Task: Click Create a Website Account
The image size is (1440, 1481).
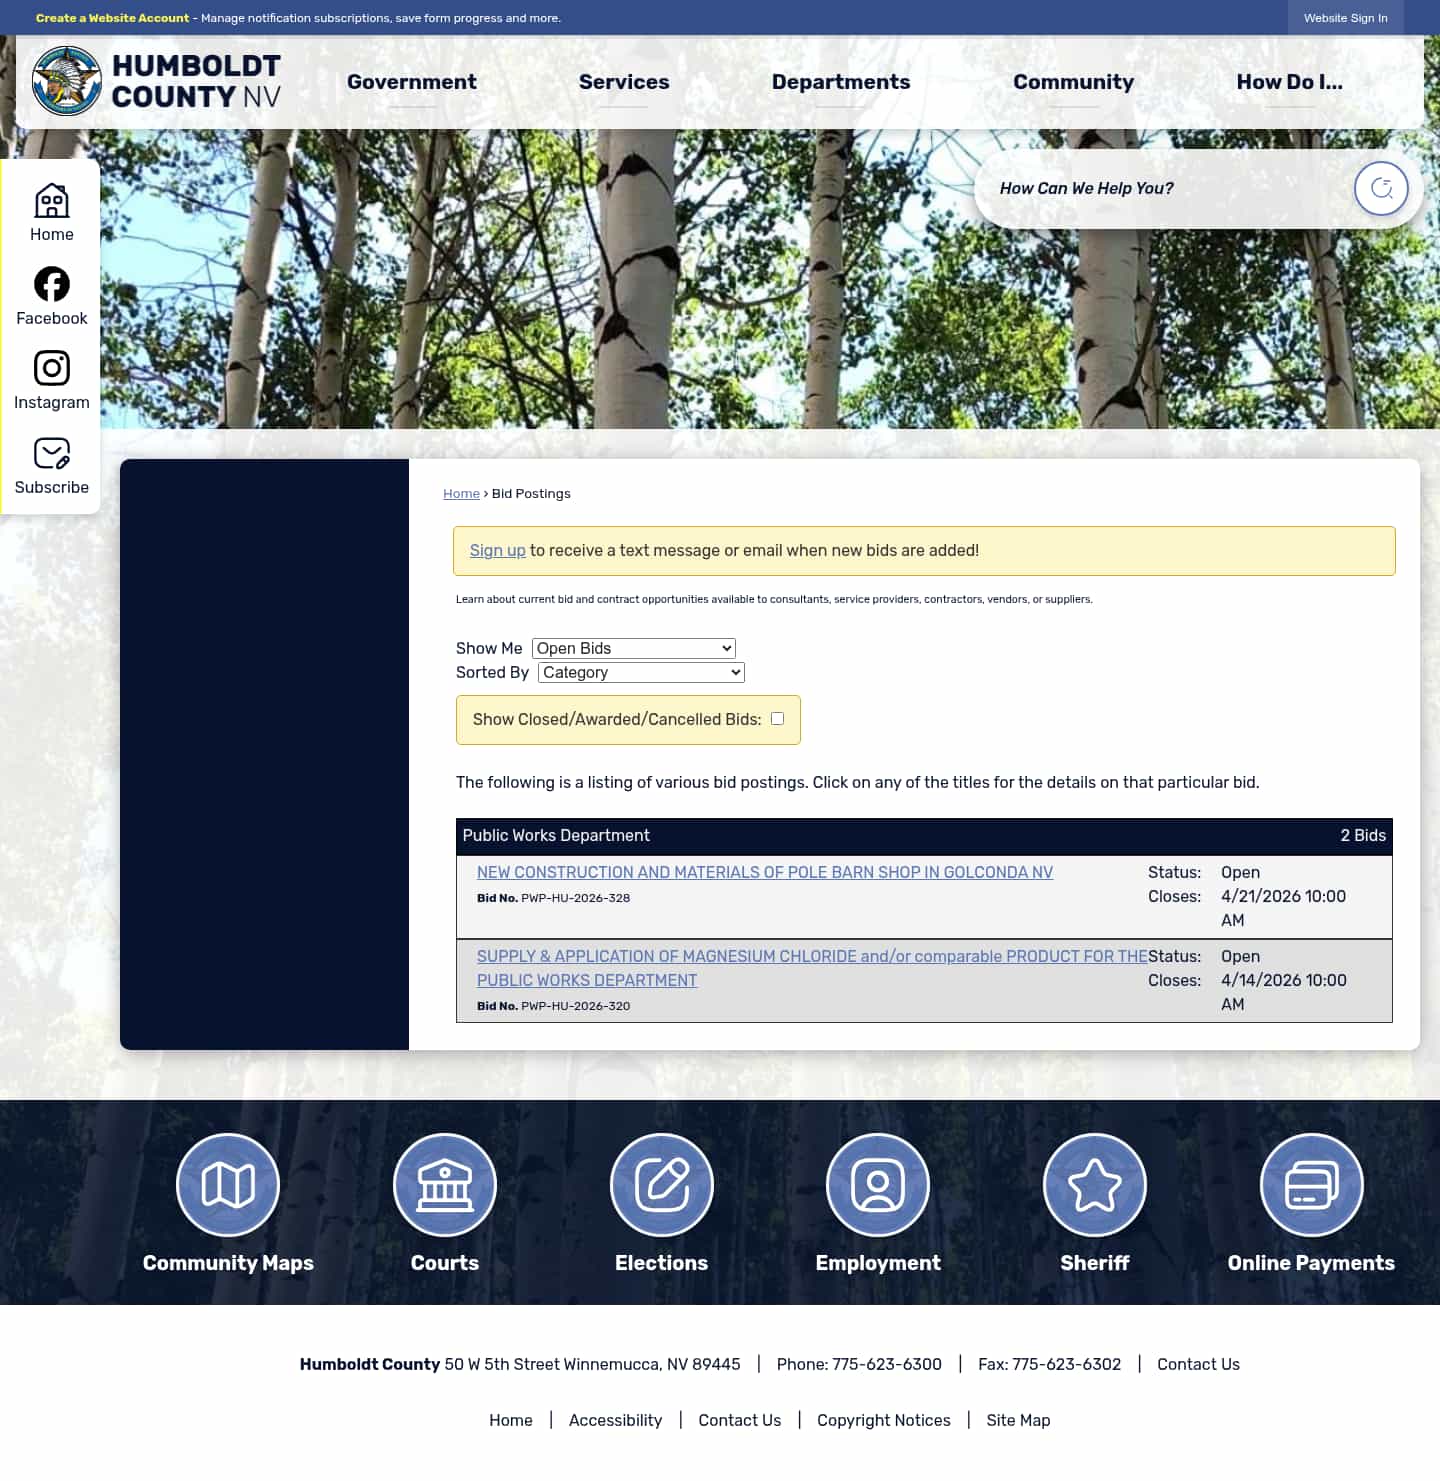Action: tap(112, 18)
